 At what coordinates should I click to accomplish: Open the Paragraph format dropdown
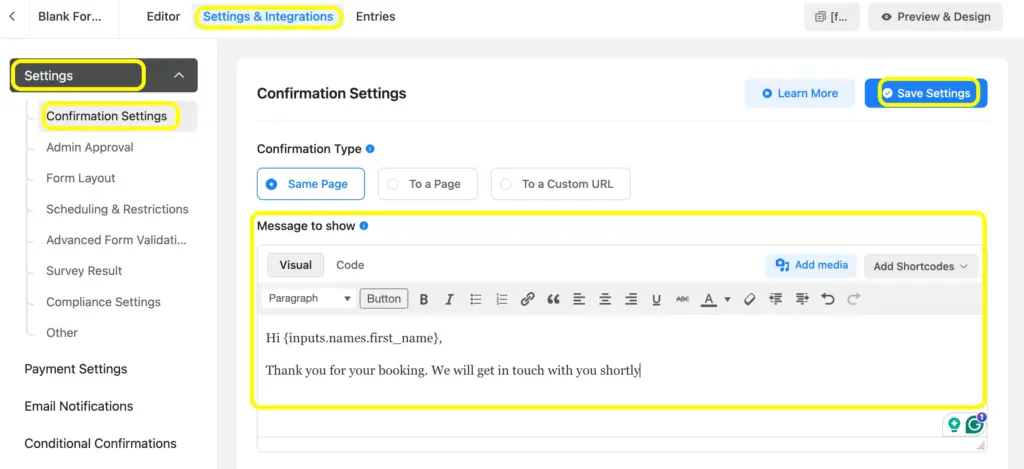[310, 299]
